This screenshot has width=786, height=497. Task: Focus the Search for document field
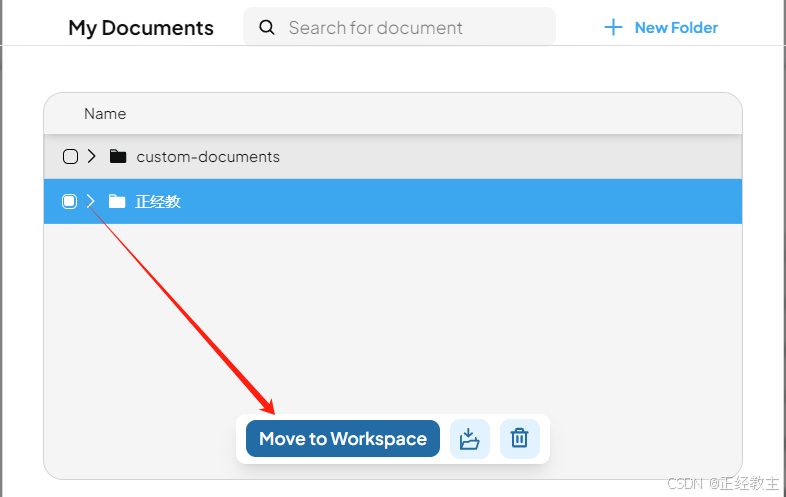coord(400,27)
